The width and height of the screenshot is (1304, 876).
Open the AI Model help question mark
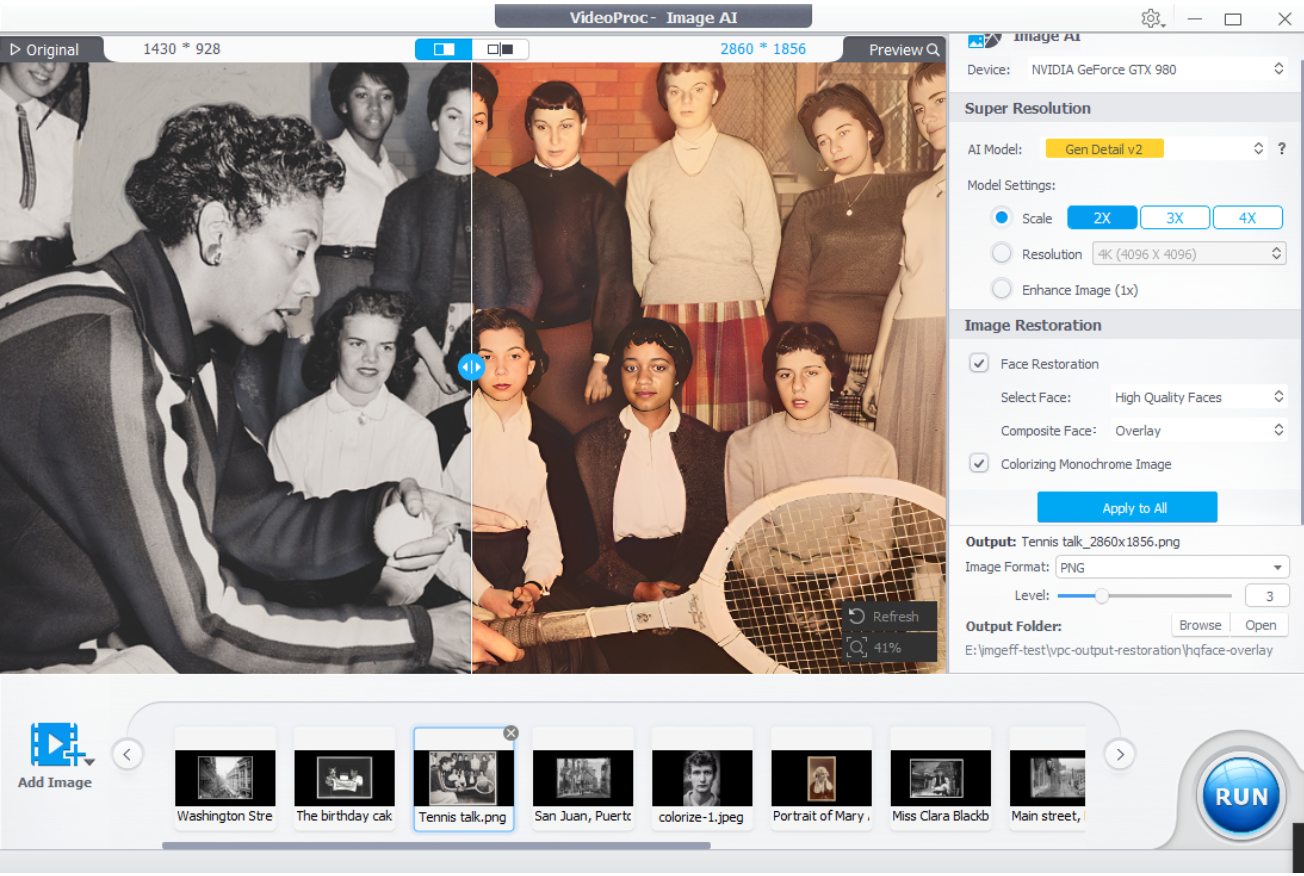1282,149
